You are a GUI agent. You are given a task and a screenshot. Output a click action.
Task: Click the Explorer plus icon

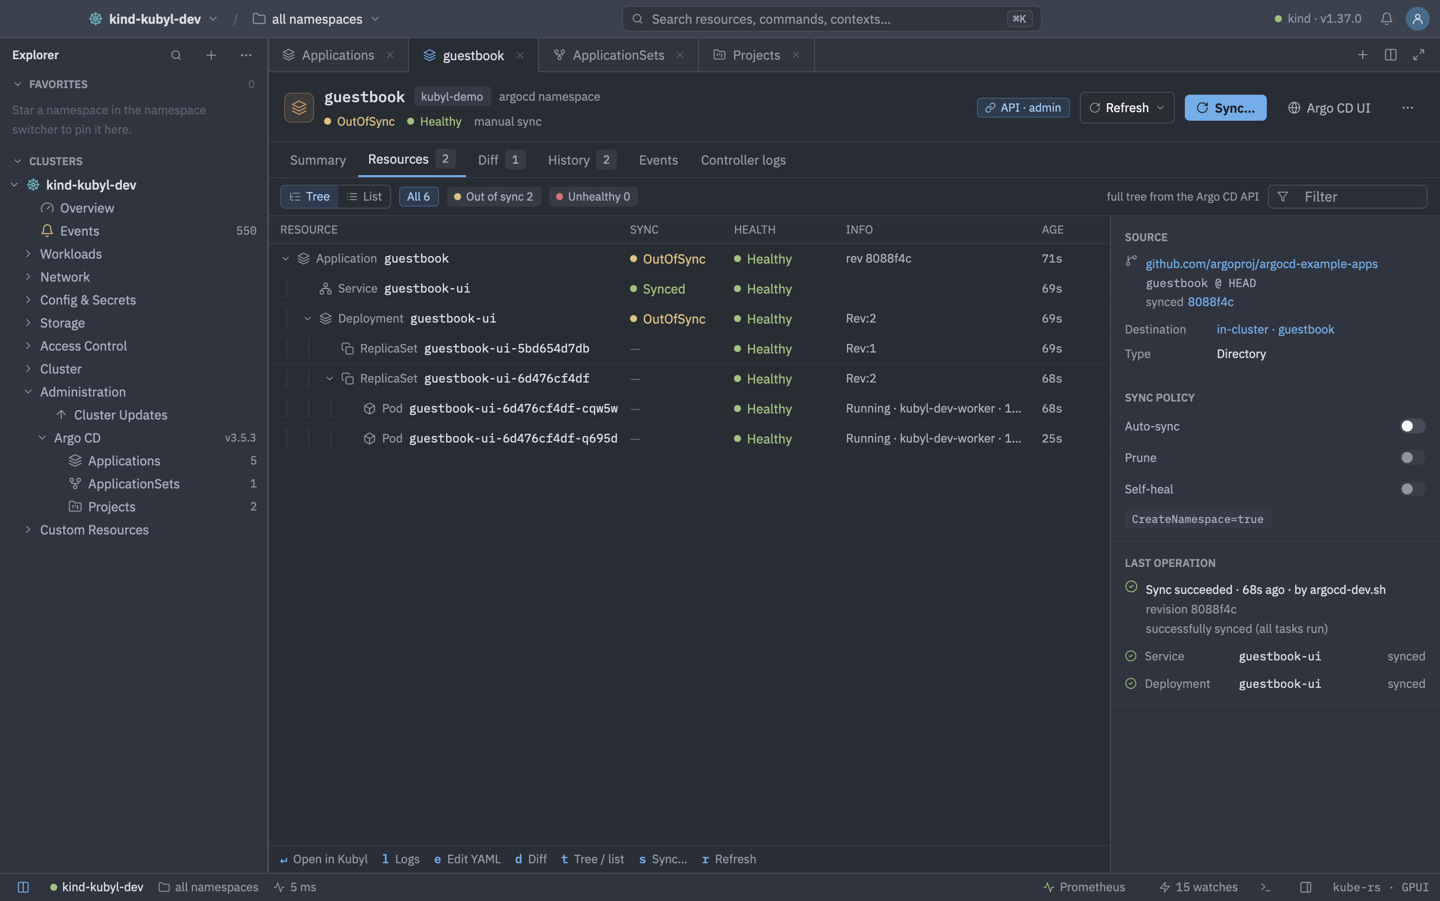click(x=211, y=55)
